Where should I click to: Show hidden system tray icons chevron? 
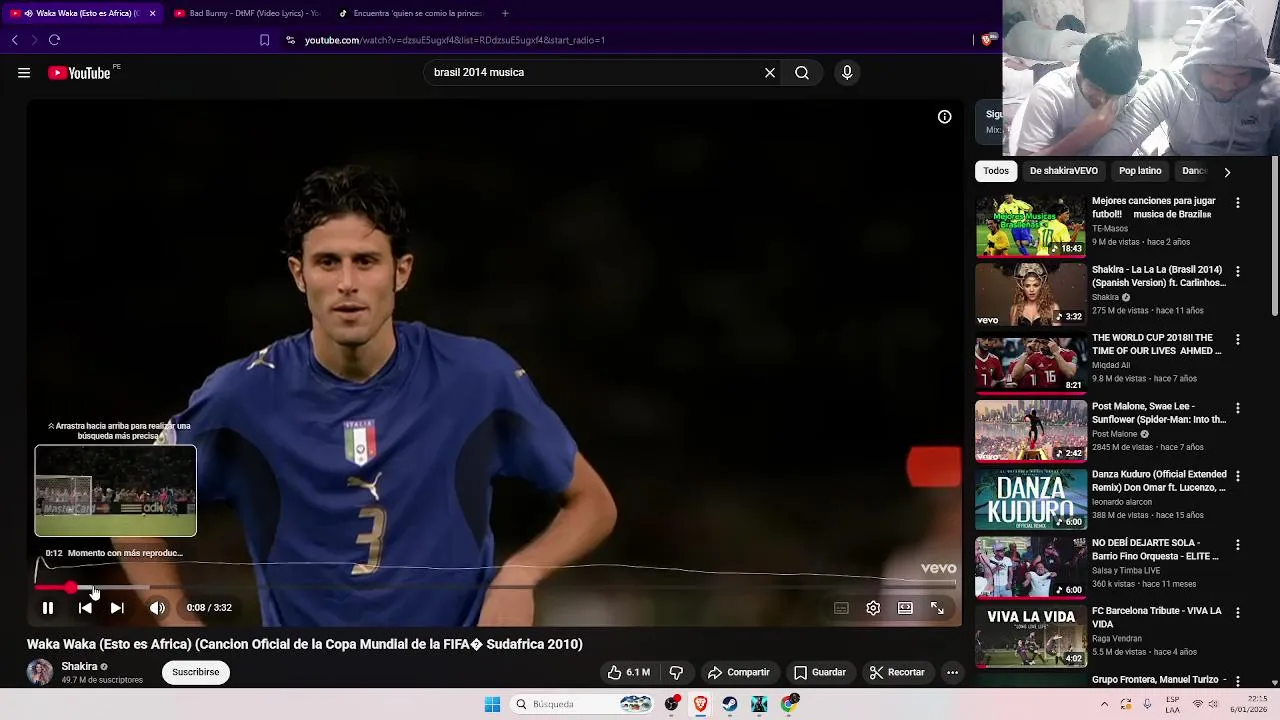point(1104,704)
